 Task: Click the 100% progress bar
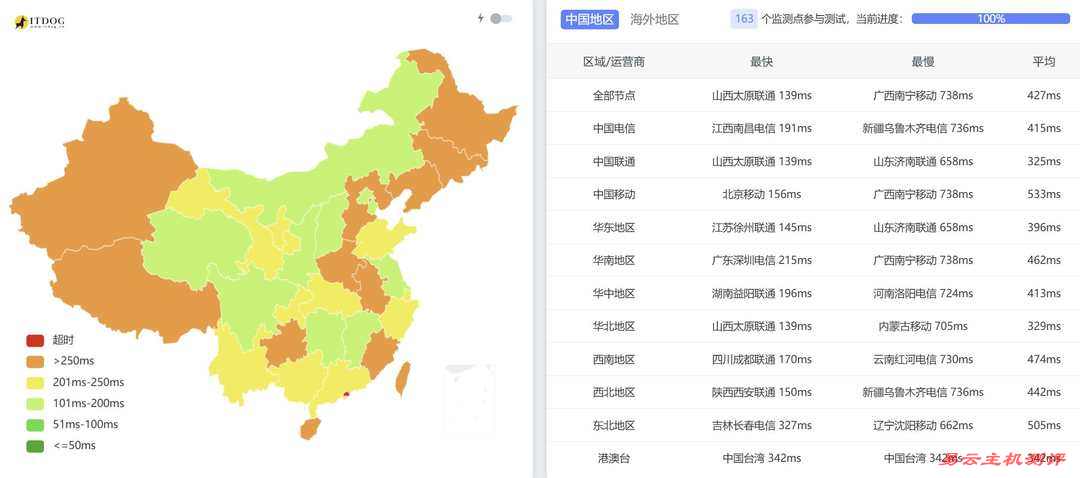pyautogui.click(x=990, y=19)
